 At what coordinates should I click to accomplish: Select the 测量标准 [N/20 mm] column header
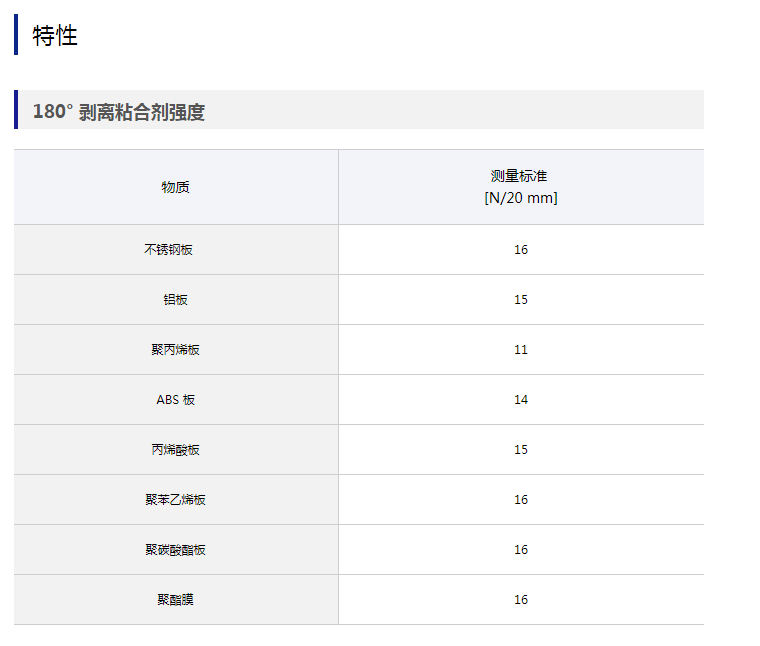(520, 187)
